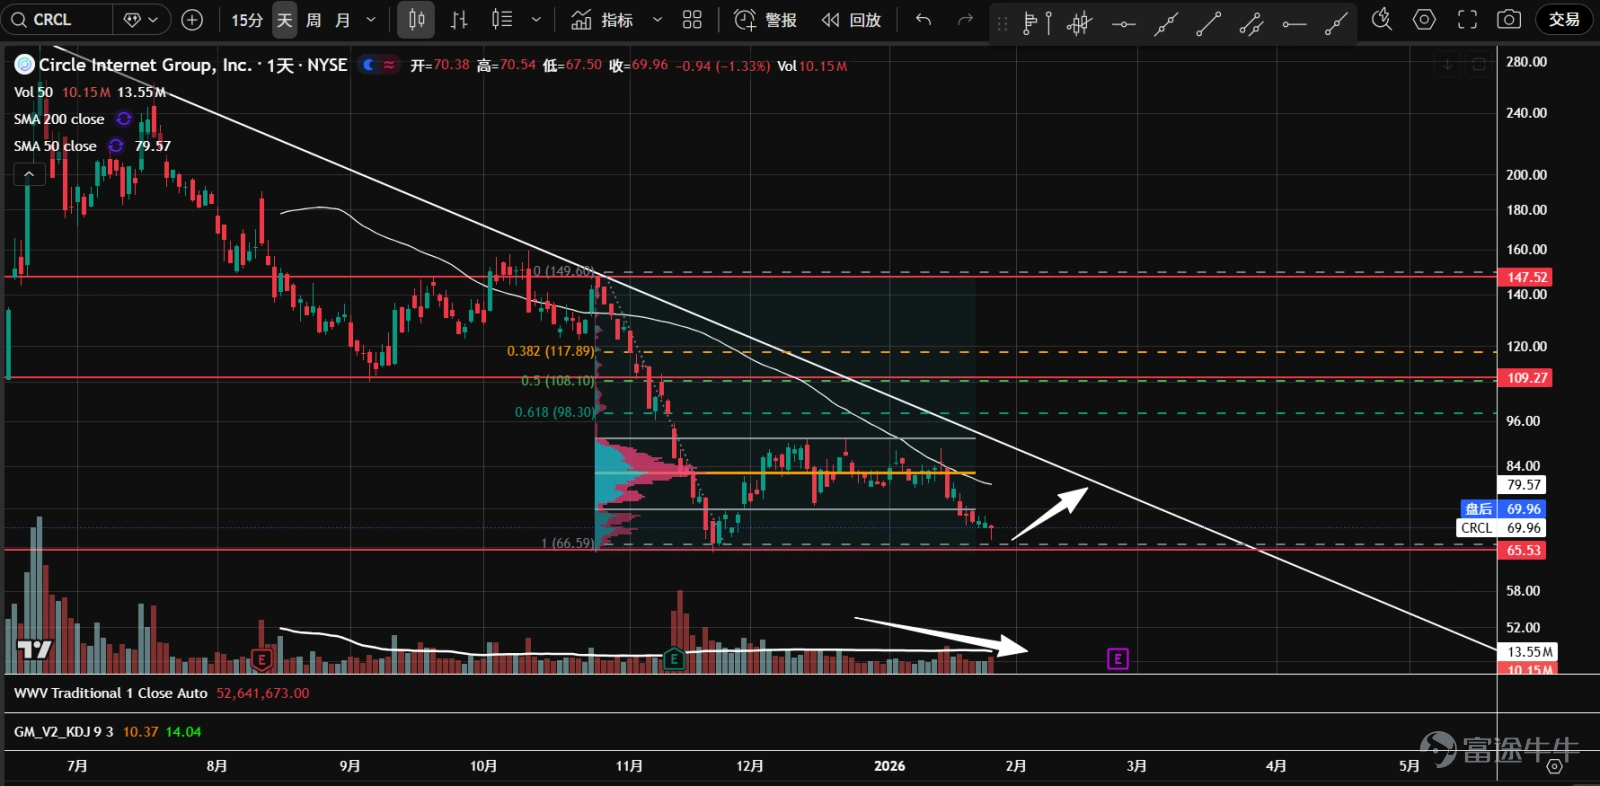Click the 79.57 SMA price label
1600x786 pixels.
click(x=1523, y=485)
